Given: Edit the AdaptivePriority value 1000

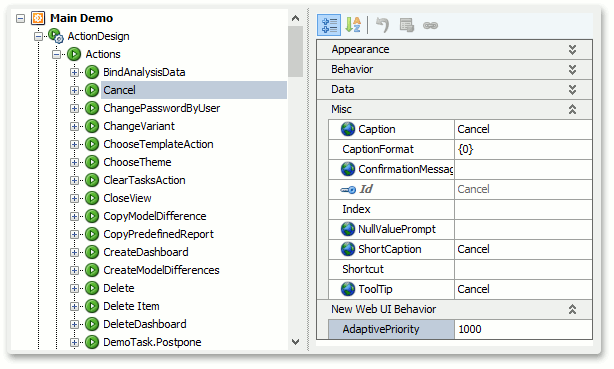Looking at the screenshot, I should pos(523,329).
